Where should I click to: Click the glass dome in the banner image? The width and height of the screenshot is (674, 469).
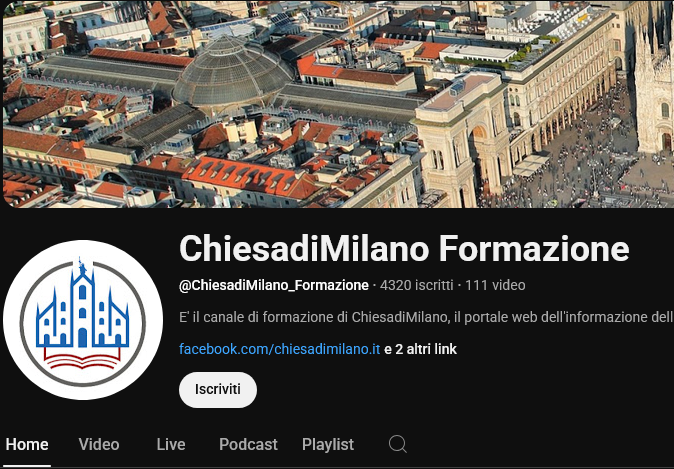click(x=233, y=71)
